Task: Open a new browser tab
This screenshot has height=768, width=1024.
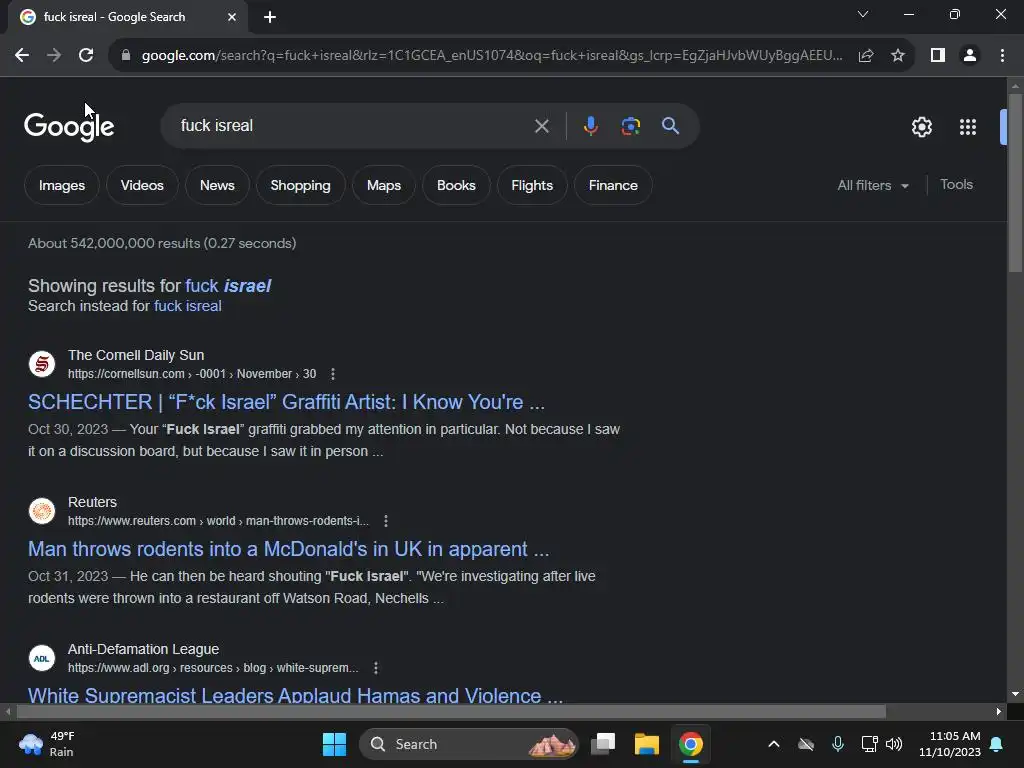Action: pos(270,17)
